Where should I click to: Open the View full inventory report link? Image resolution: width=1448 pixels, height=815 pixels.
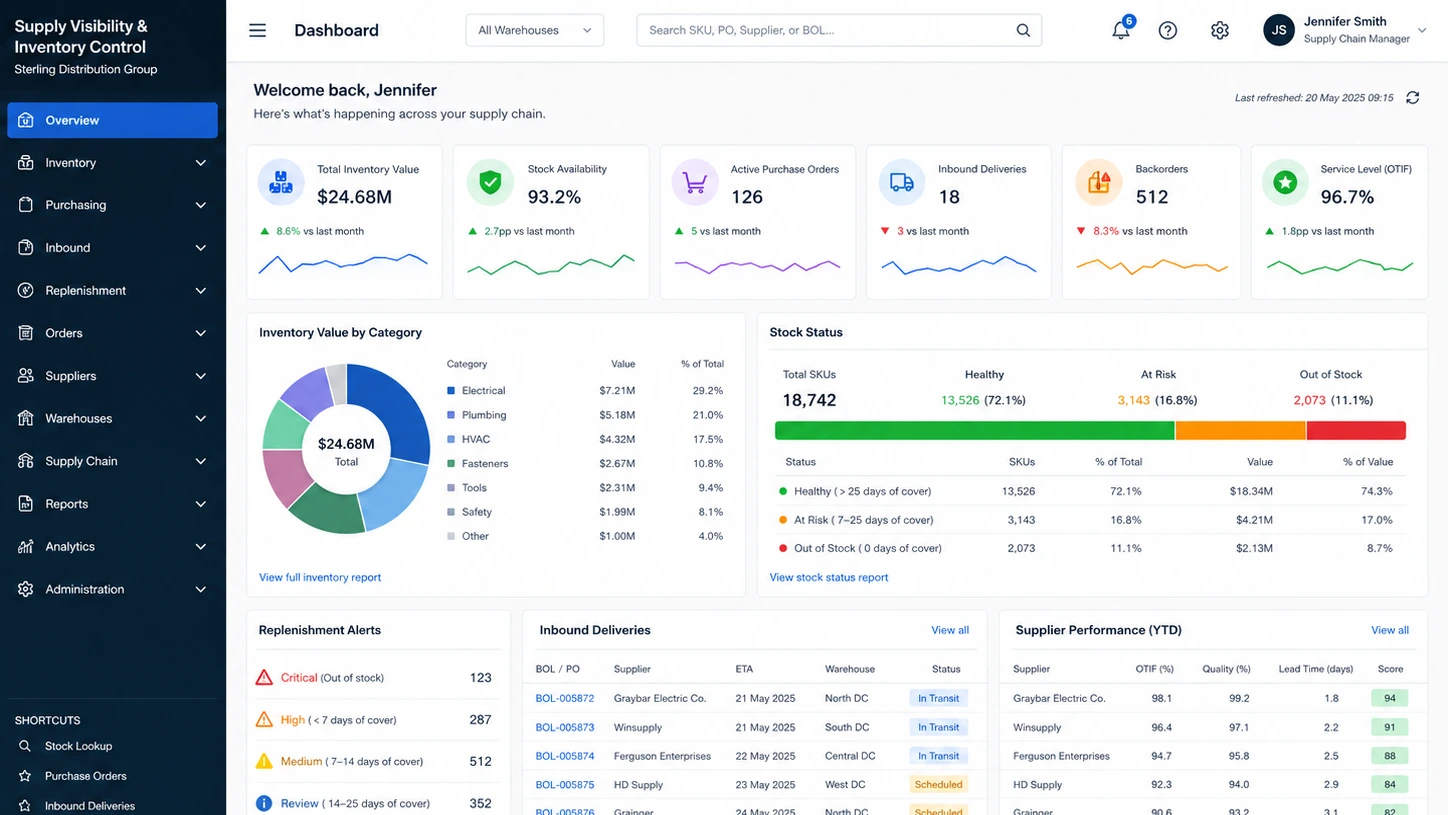320,577
